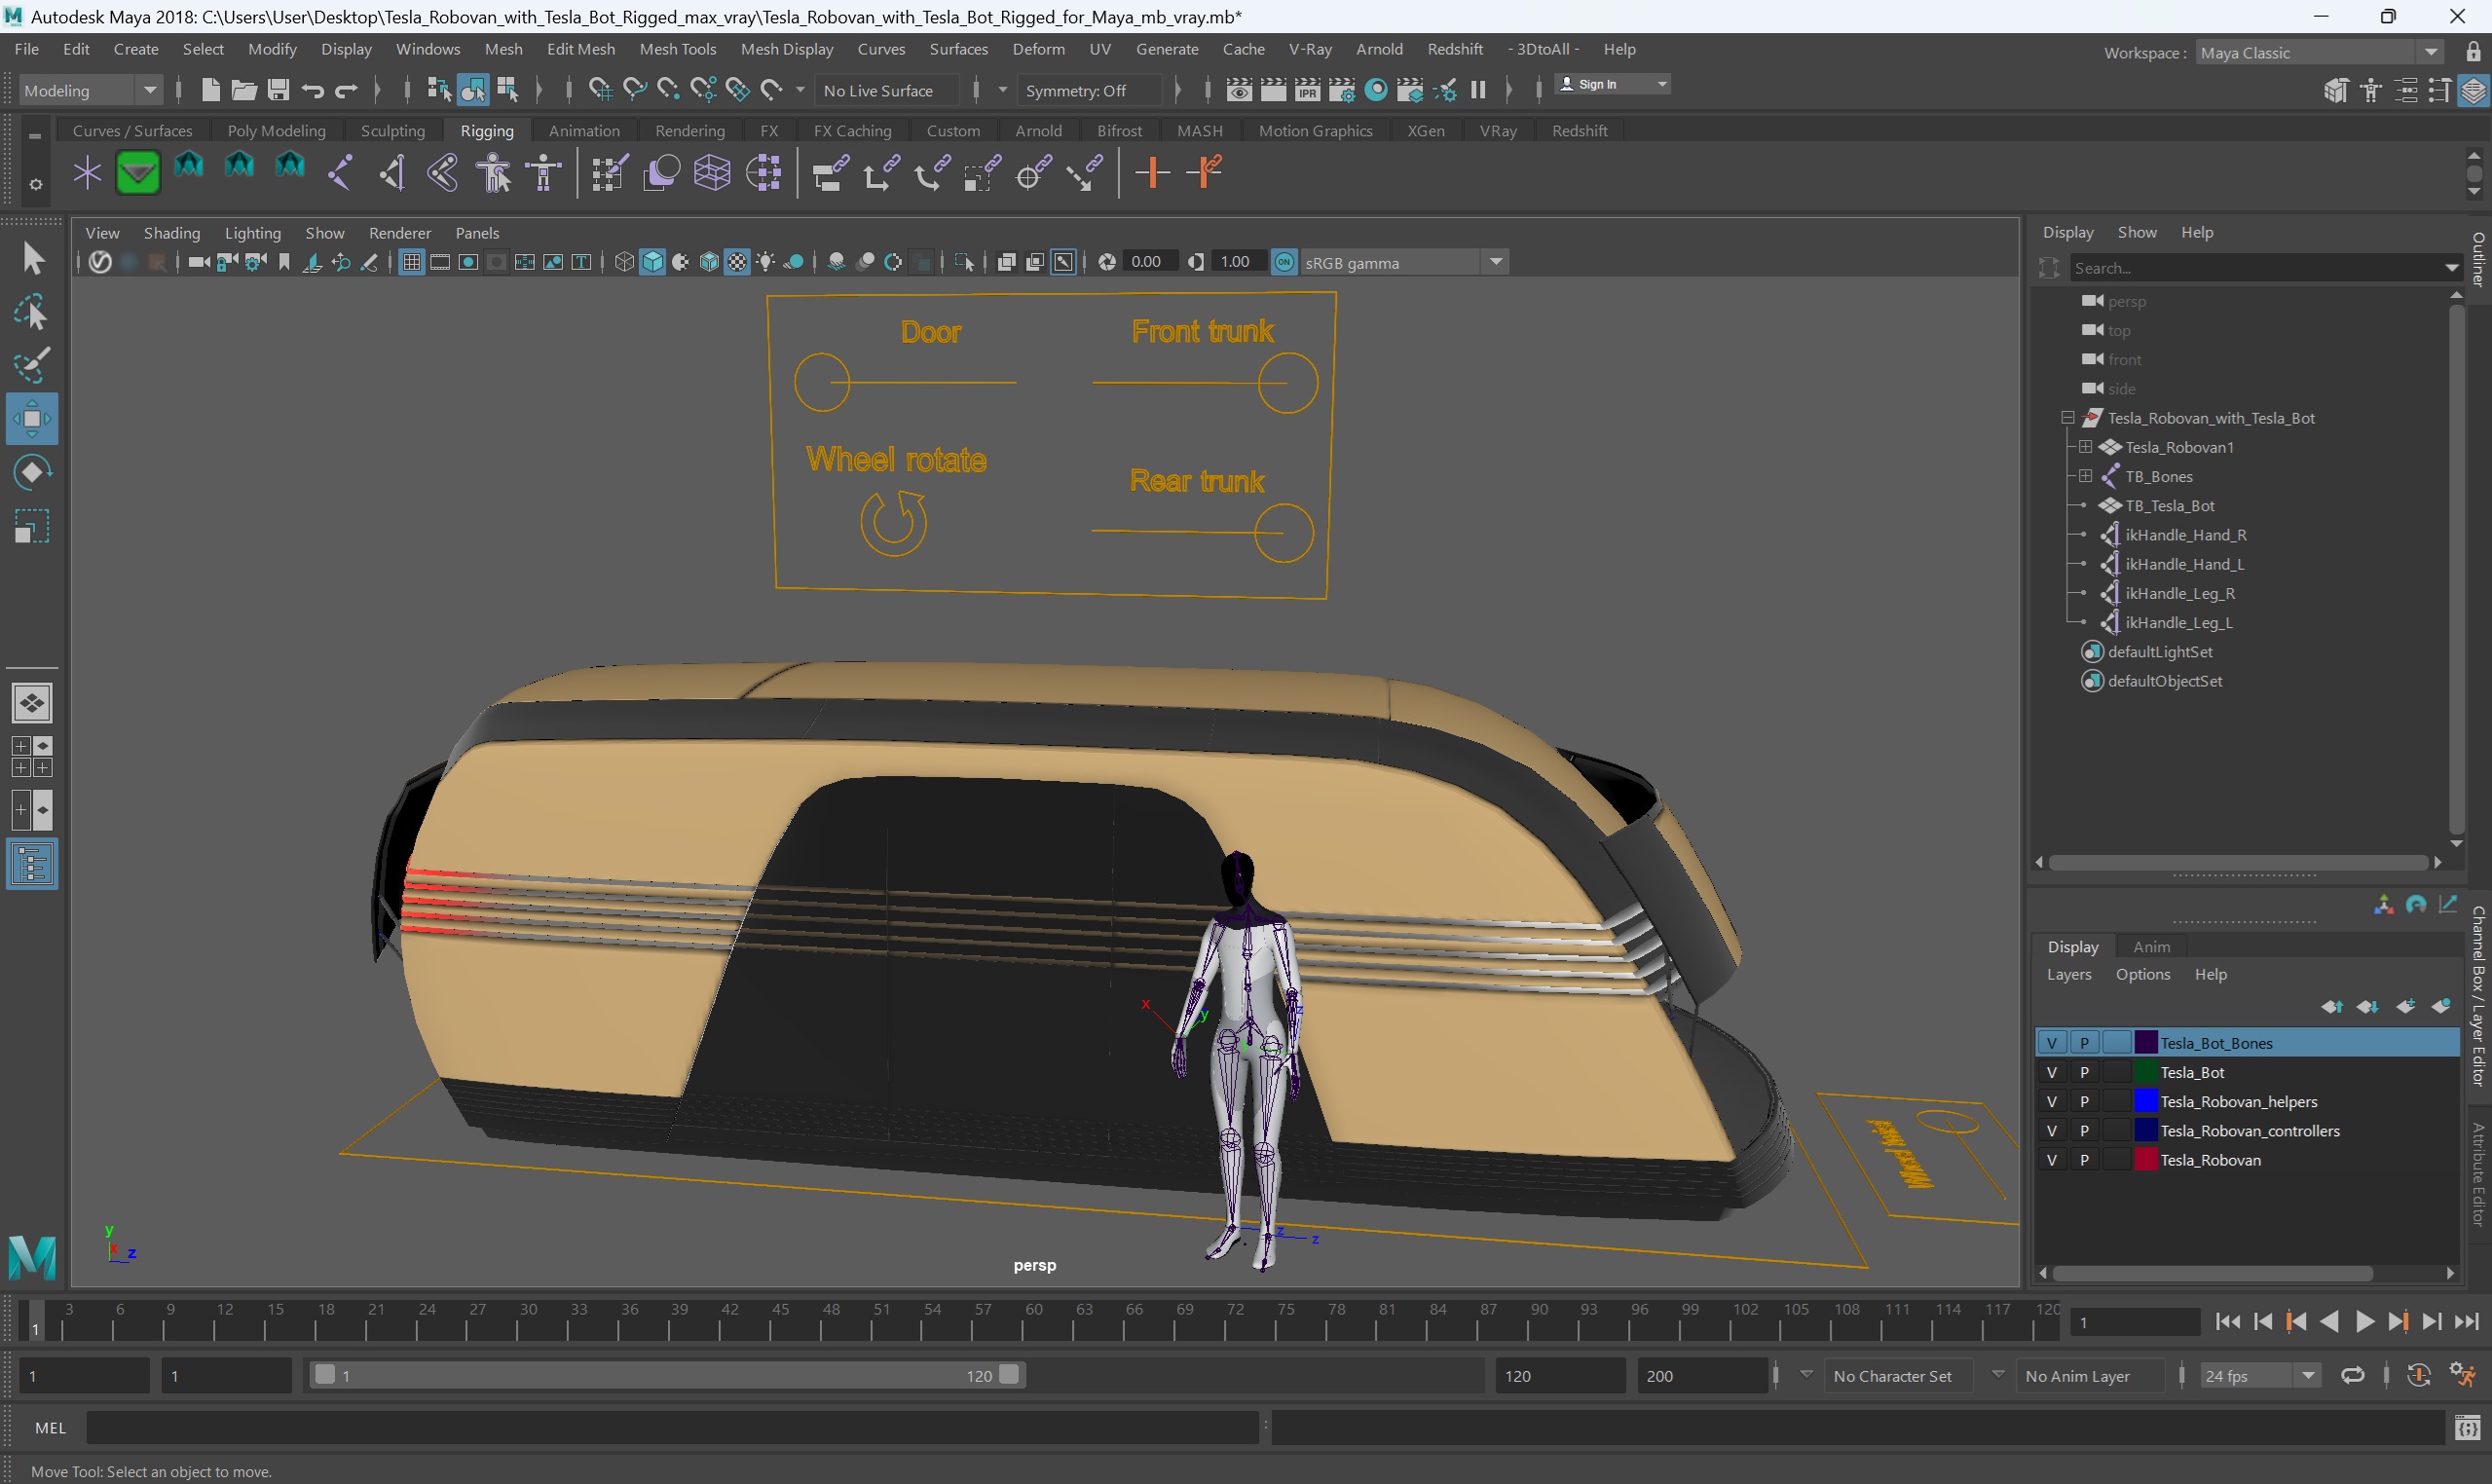Click the Create IK Handle shelf icon

click(392, 173)
